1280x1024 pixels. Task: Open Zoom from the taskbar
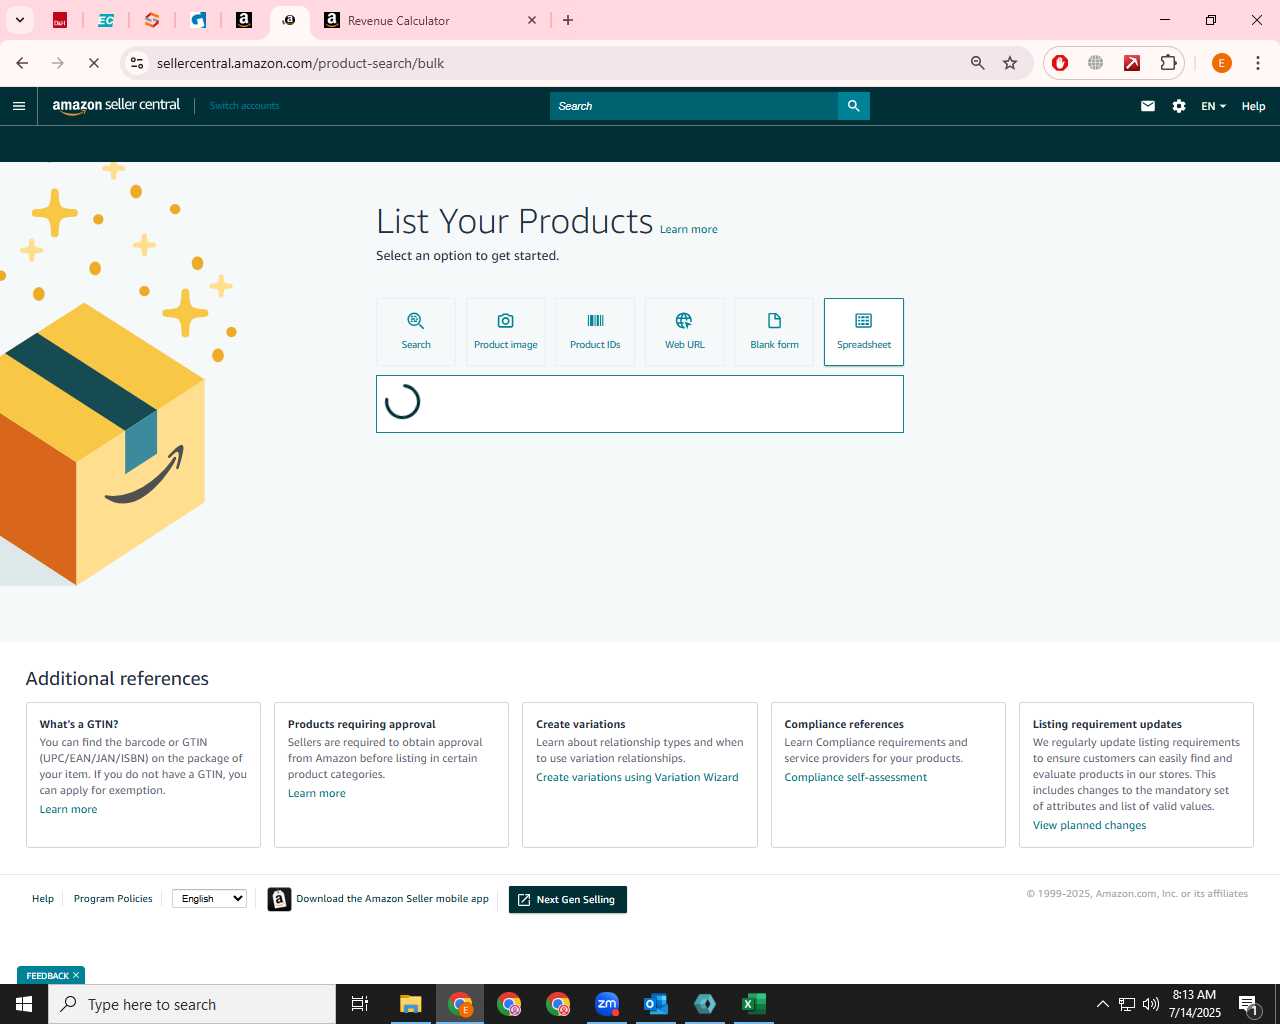tap(607, 1004)
